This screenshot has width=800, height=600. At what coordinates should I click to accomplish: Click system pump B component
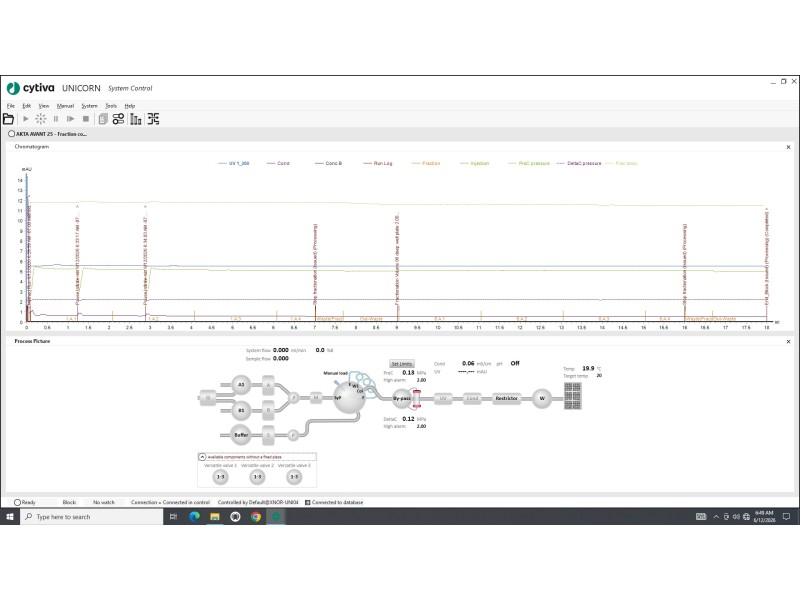268,410
